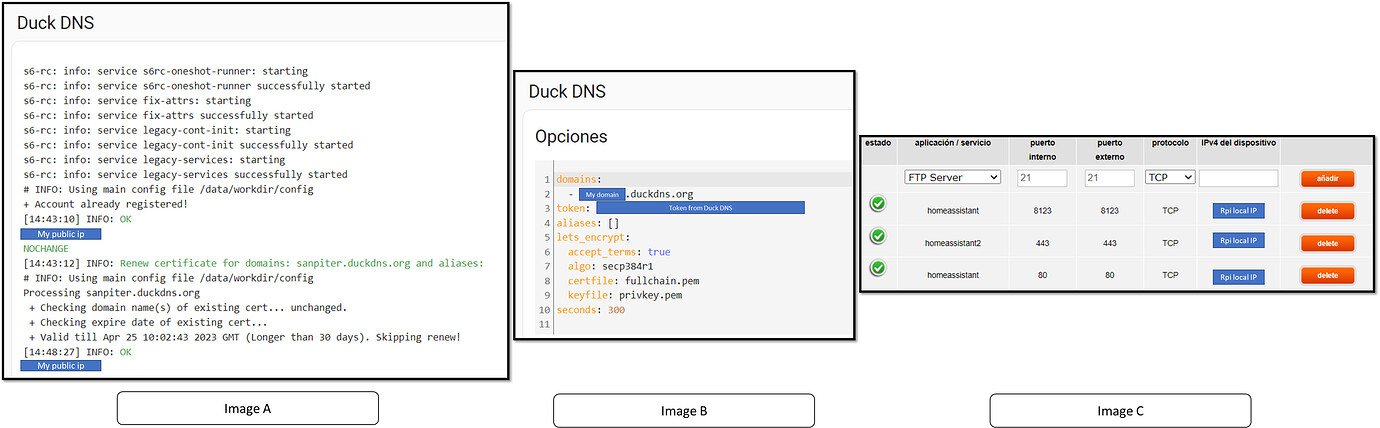
Task: Select internal port cell '80'
Action: [1042, 275]
